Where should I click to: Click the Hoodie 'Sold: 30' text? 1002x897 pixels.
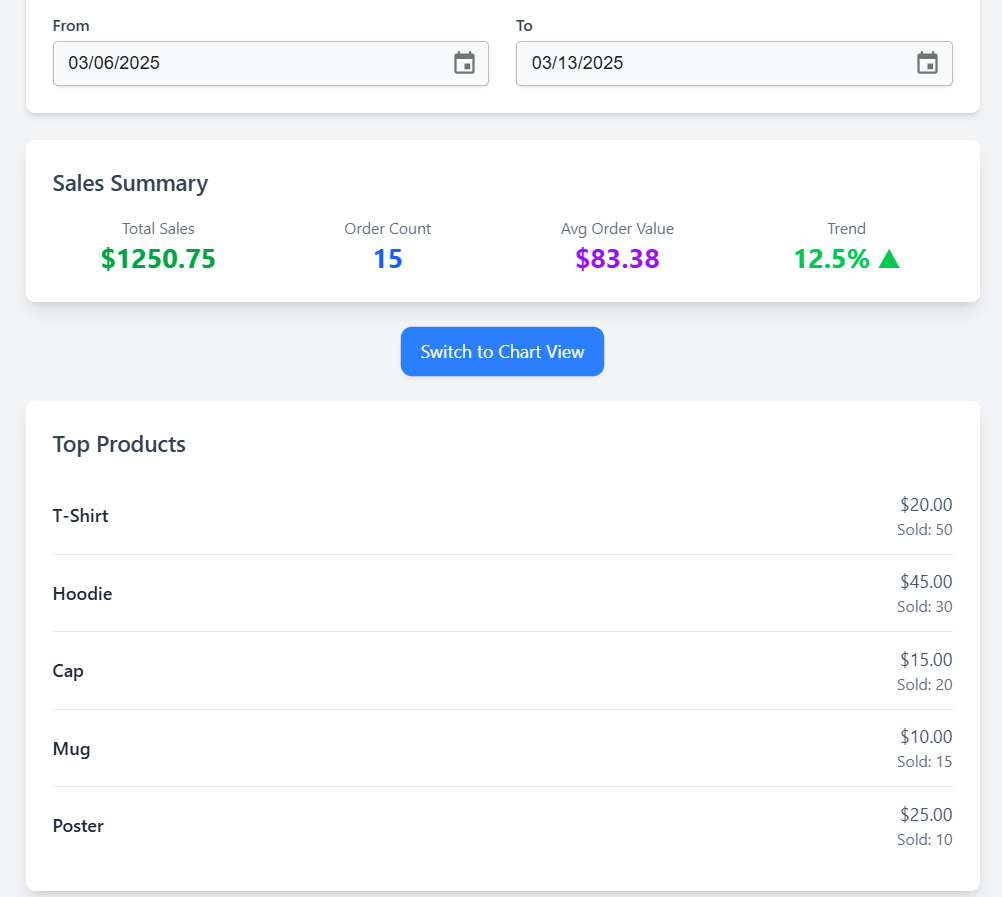coord(924,607)
